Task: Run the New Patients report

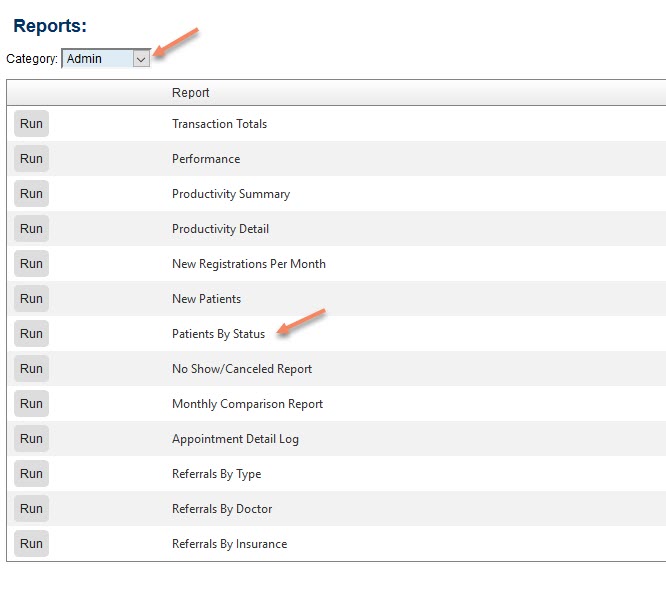Action: 31,299
